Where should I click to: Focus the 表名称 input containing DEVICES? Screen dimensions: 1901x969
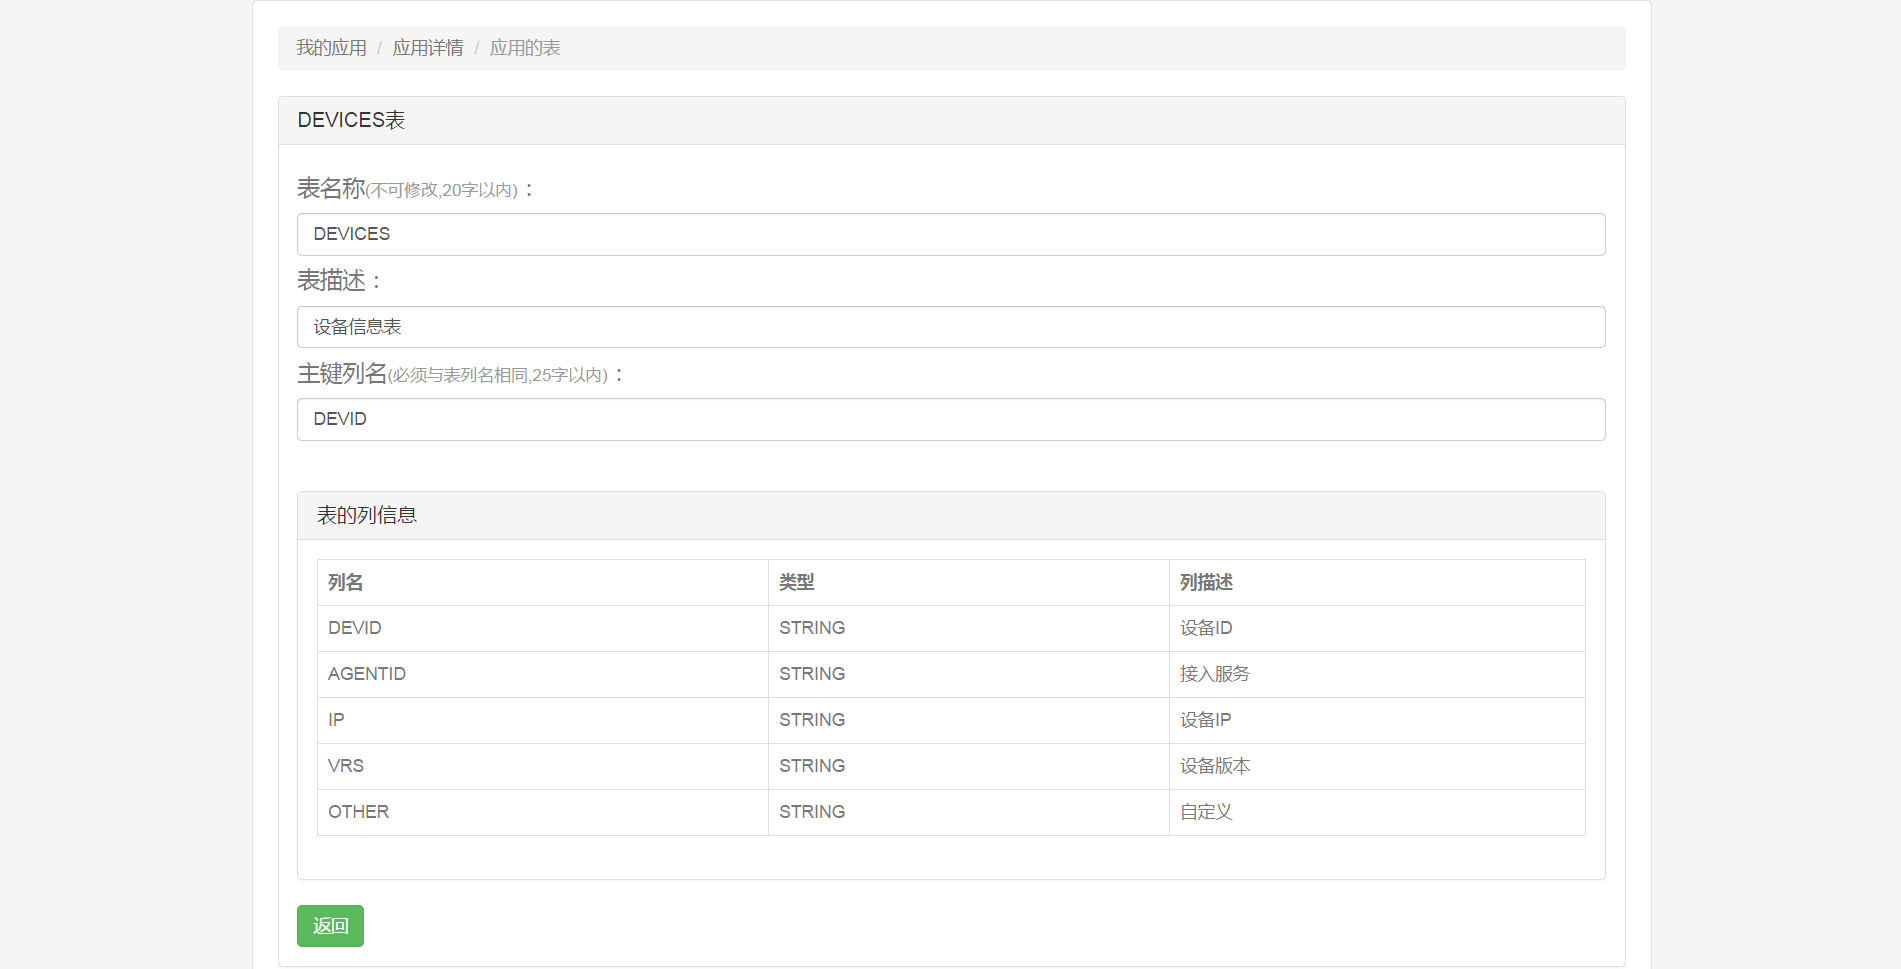pos(950,234)
